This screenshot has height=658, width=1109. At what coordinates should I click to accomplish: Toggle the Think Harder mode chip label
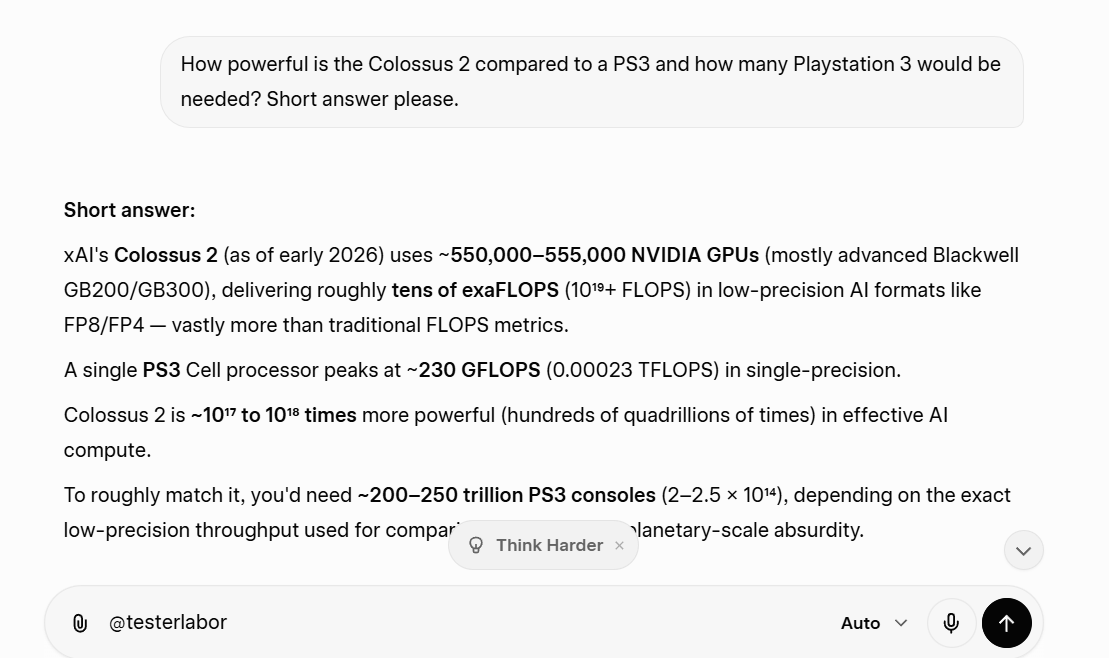coord(550,546)
